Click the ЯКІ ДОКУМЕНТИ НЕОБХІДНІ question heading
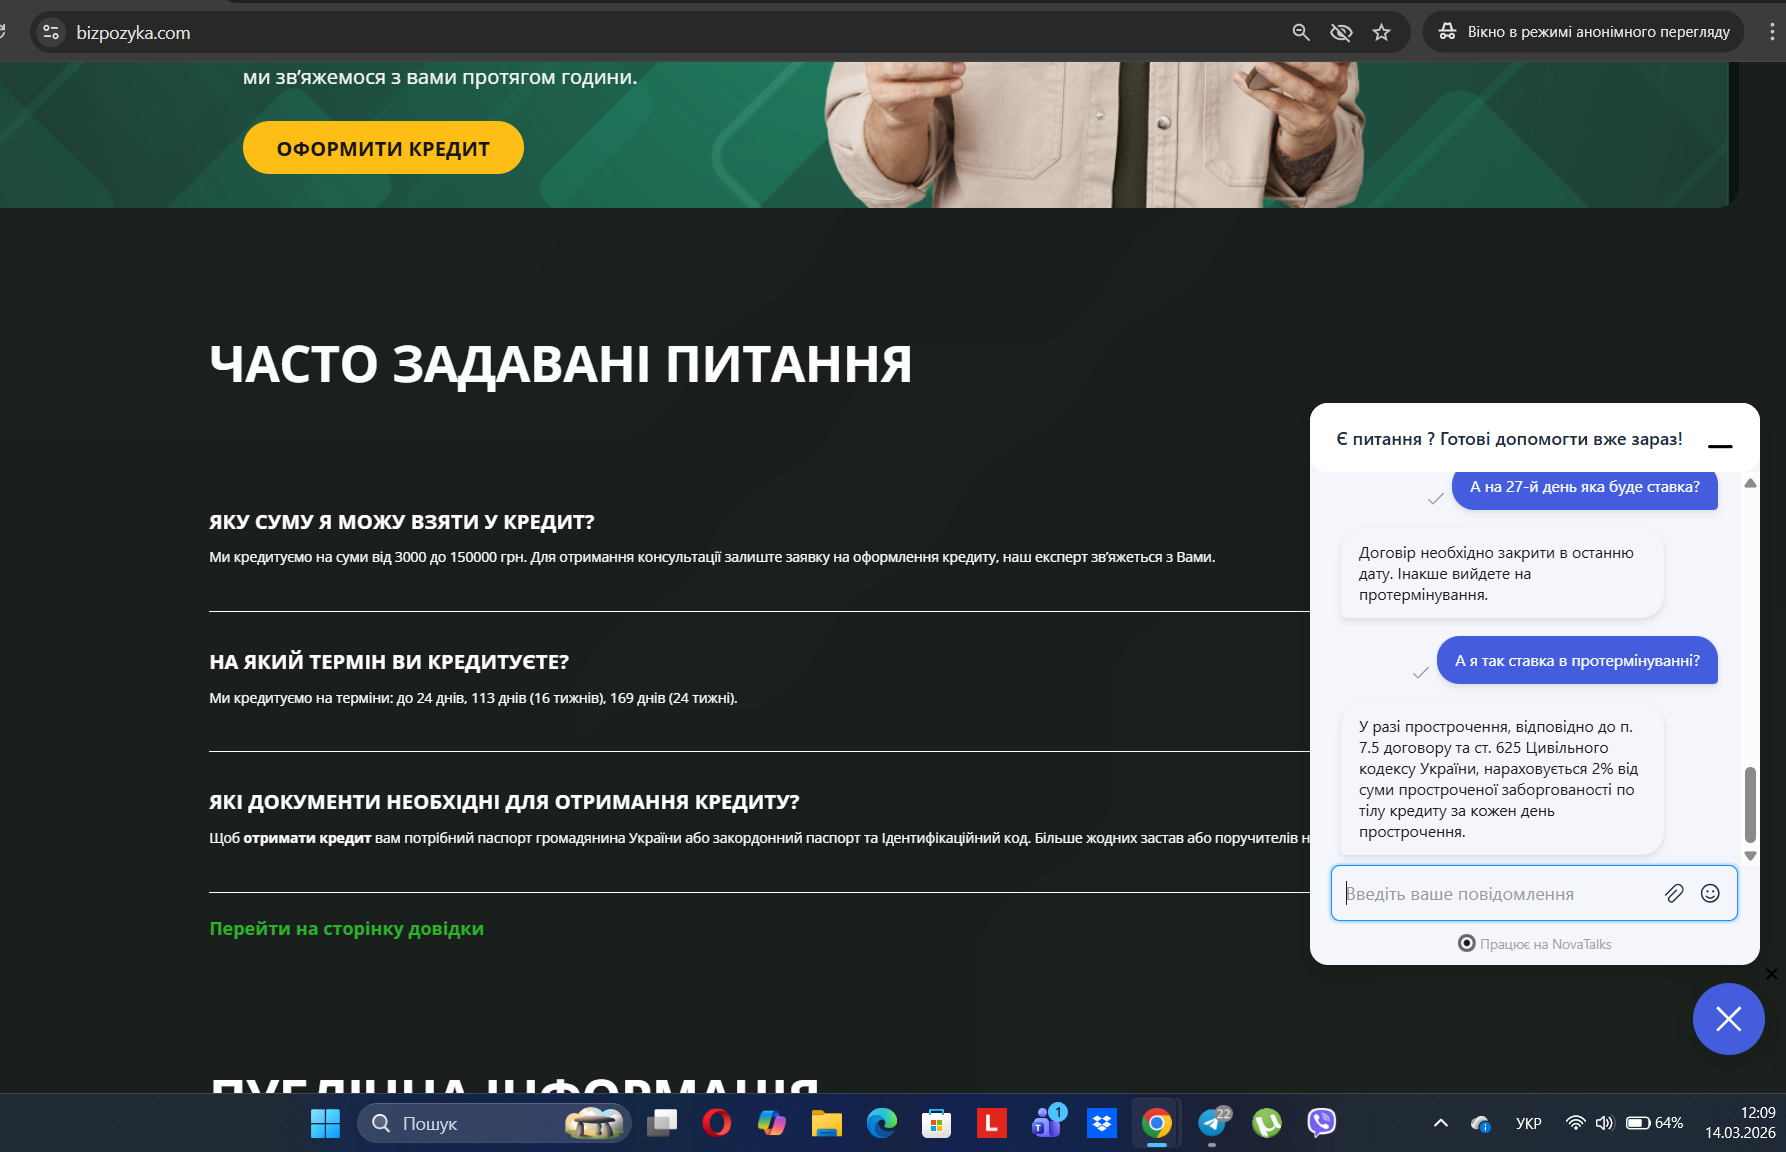1786x1152 pixels. tap(504, 802)
